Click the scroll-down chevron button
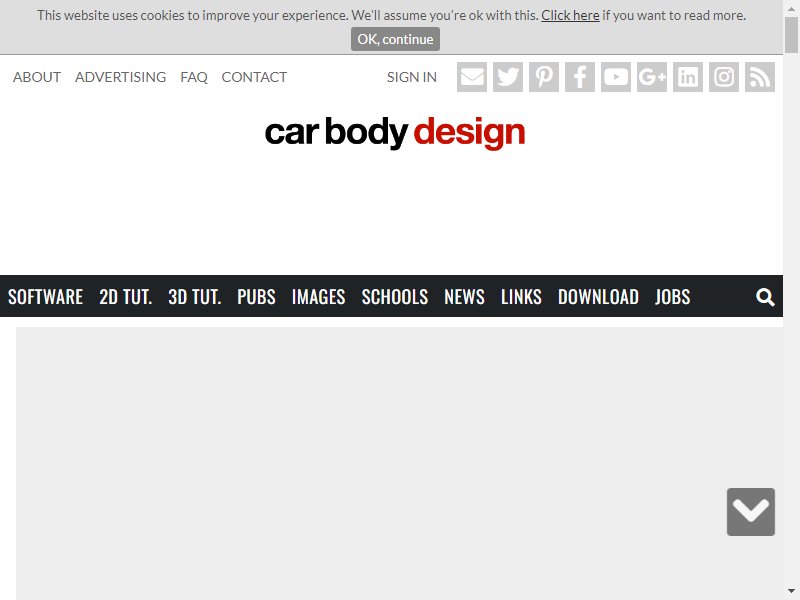 (751, 512)
